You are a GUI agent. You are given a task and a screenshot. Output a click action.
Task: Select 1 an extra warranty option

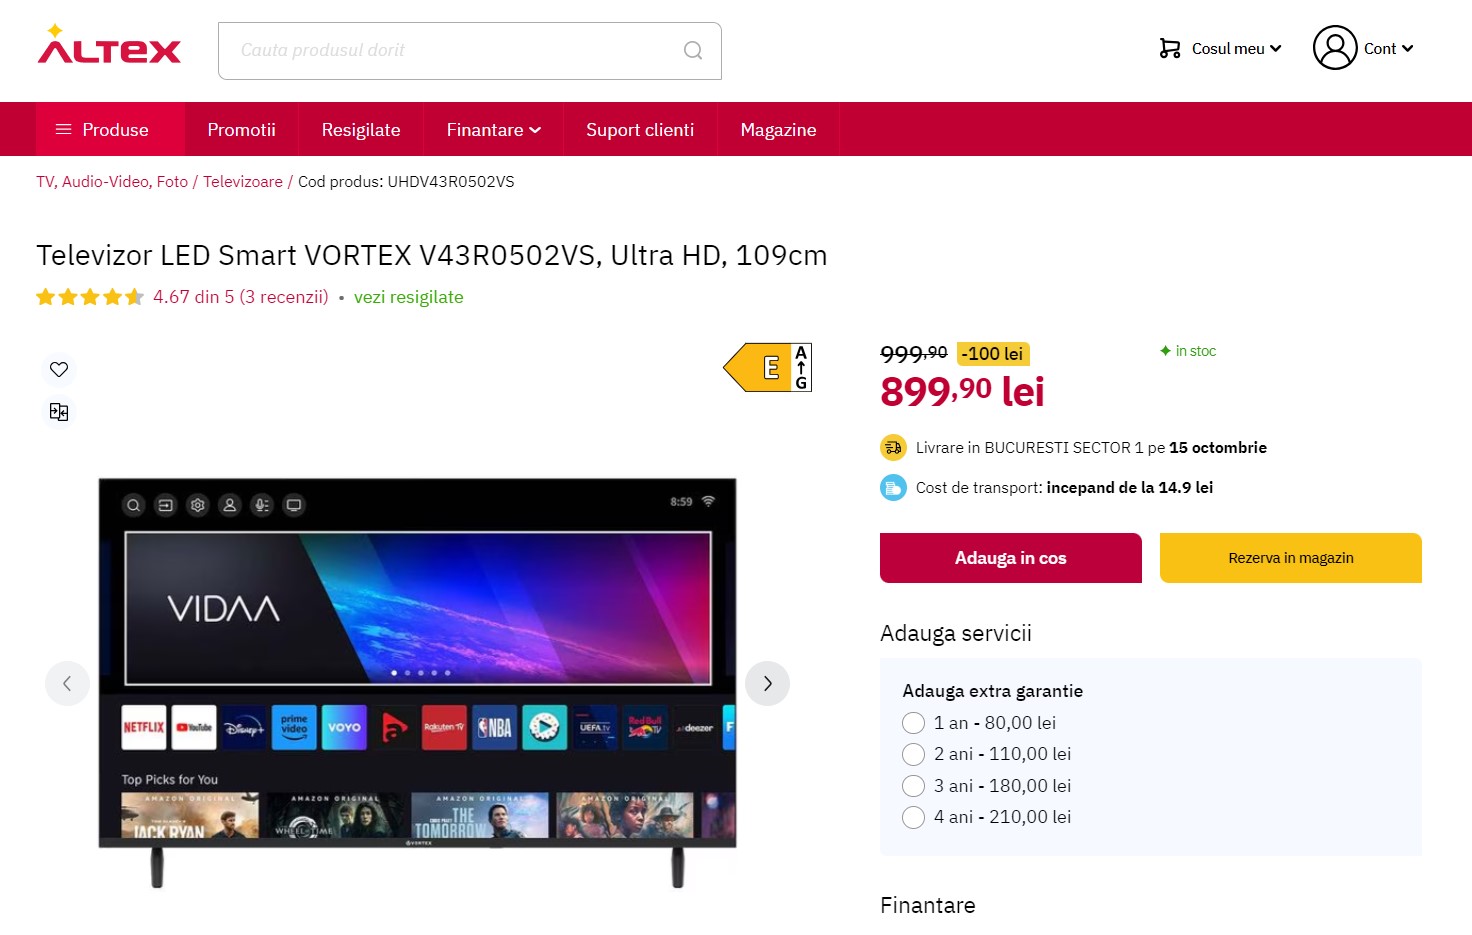coord(913,723)
